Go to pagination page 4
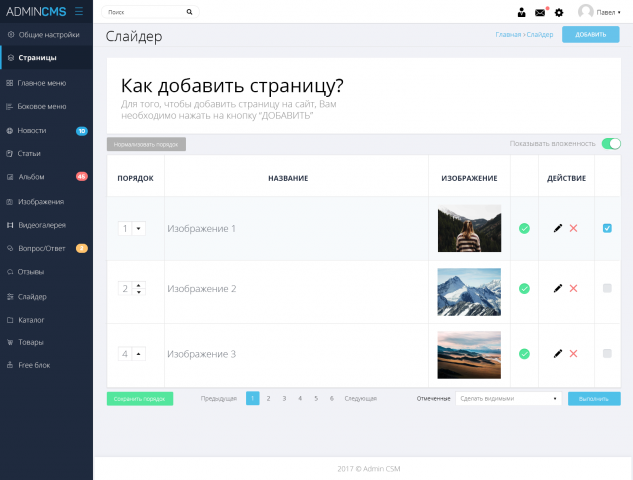Viewport: 633px width, 480px height. (300, 398)
